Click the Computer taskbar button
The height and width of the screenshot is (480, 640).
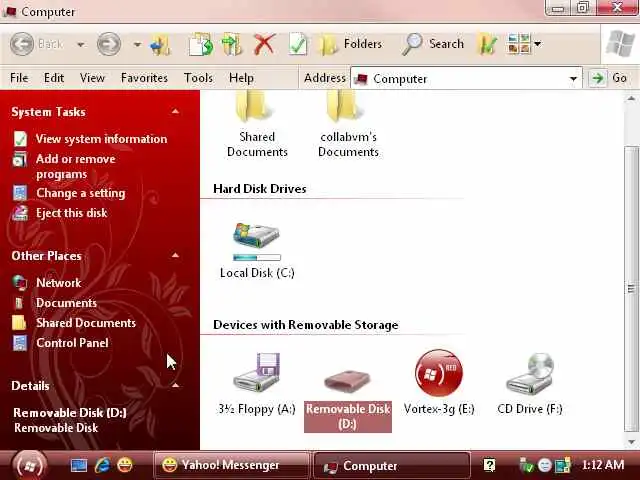(391, 465)
